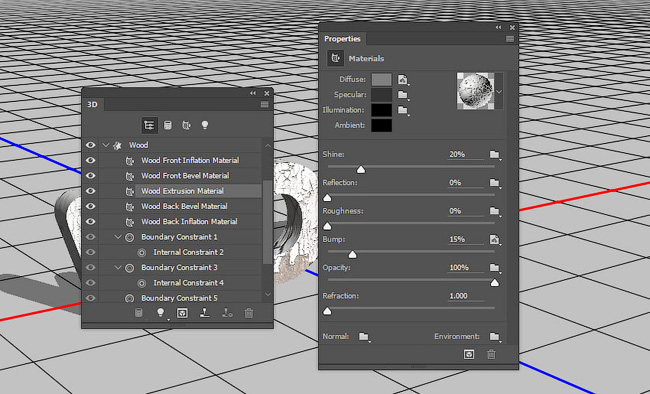The image size is (650, 394).
Task: Add new mesh to the 3D scene
Action: coord(139,313)
